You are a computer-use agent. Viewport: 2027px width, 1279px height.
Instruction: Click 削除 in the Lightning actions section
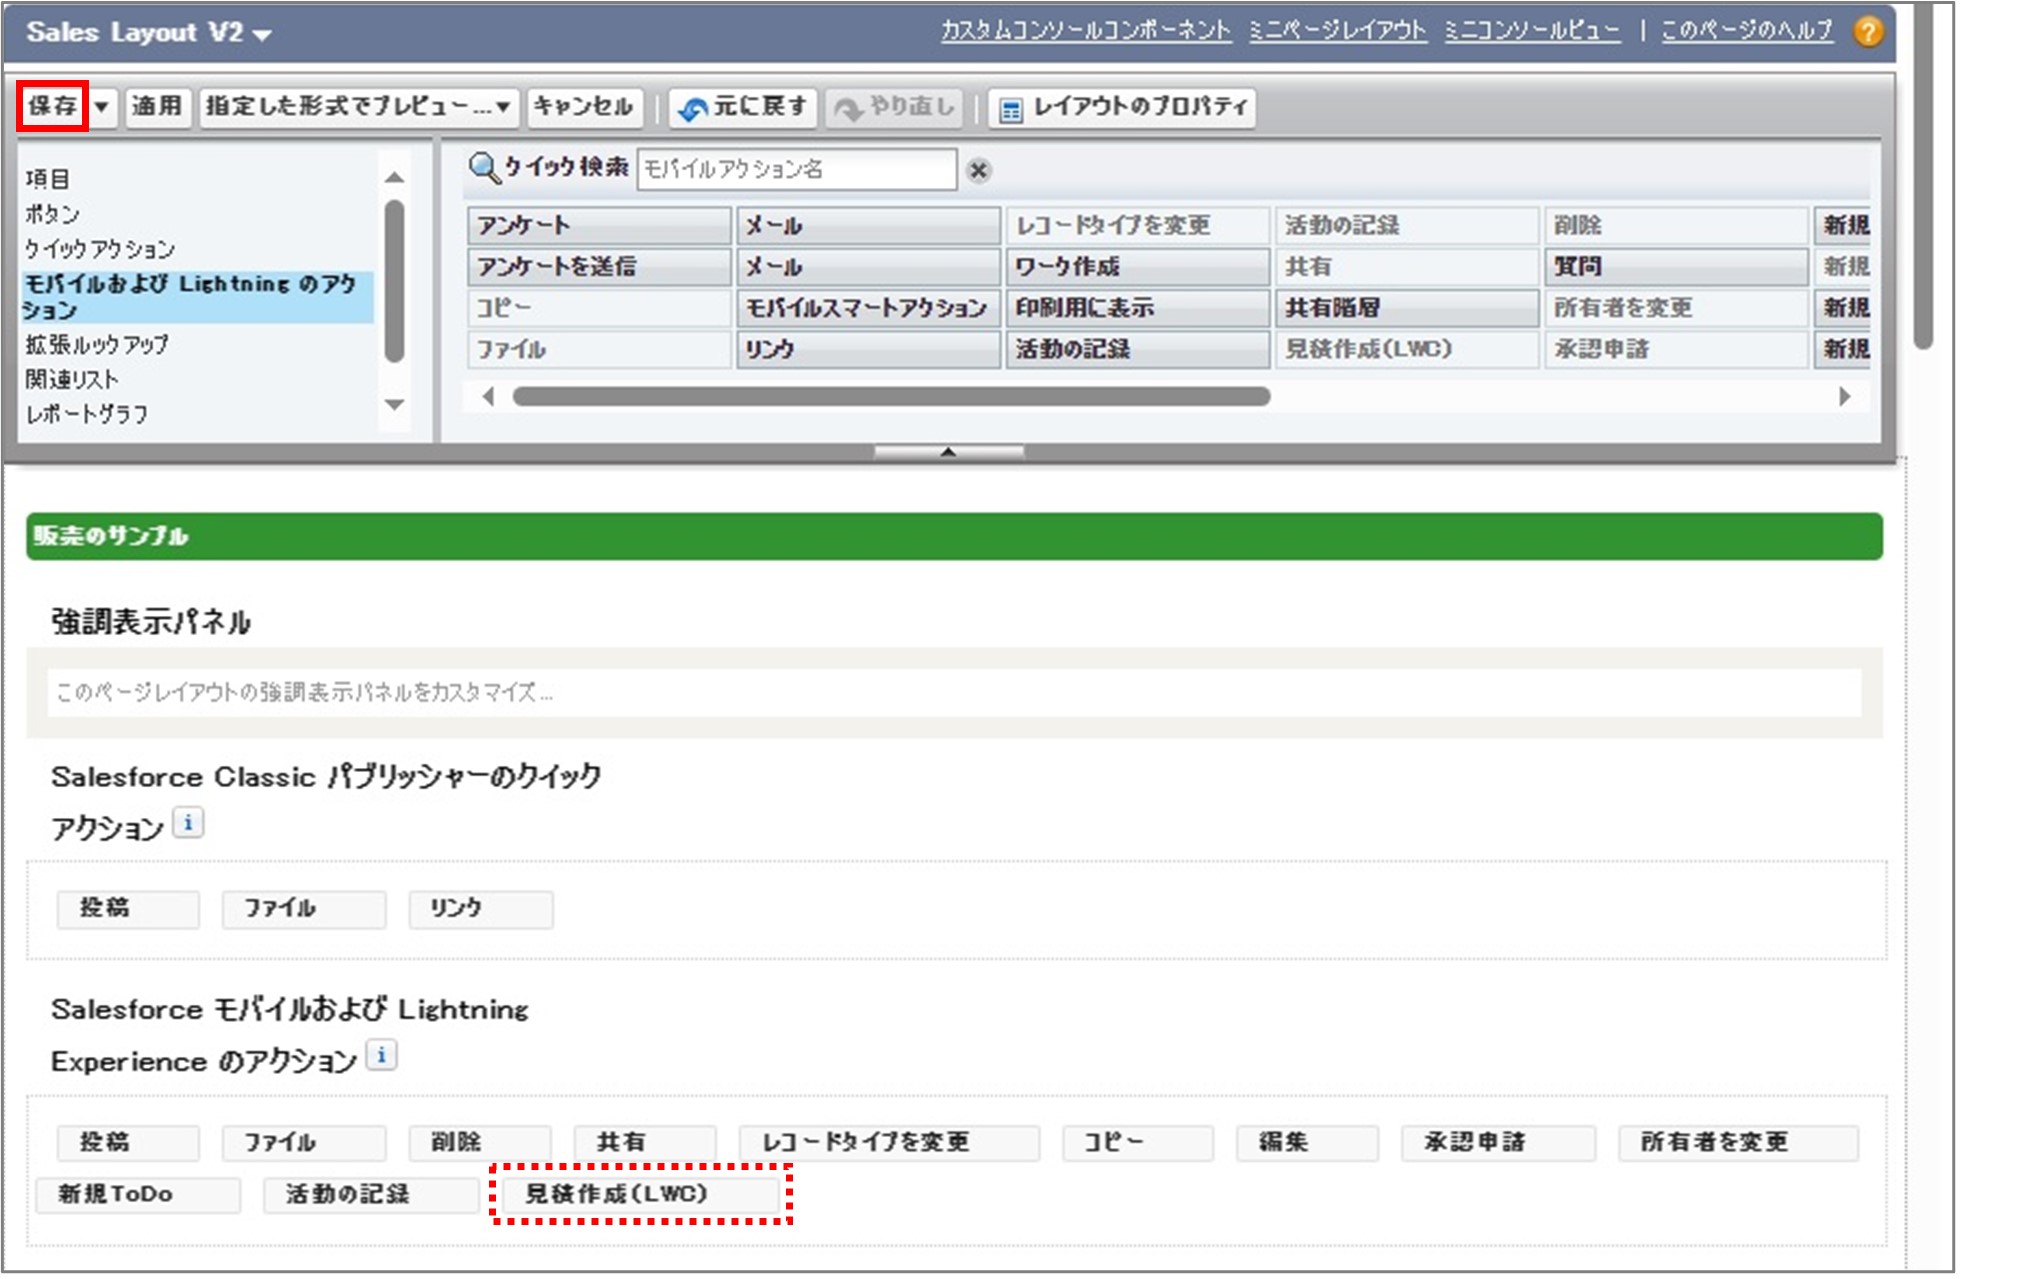[x=480, y=1142]
